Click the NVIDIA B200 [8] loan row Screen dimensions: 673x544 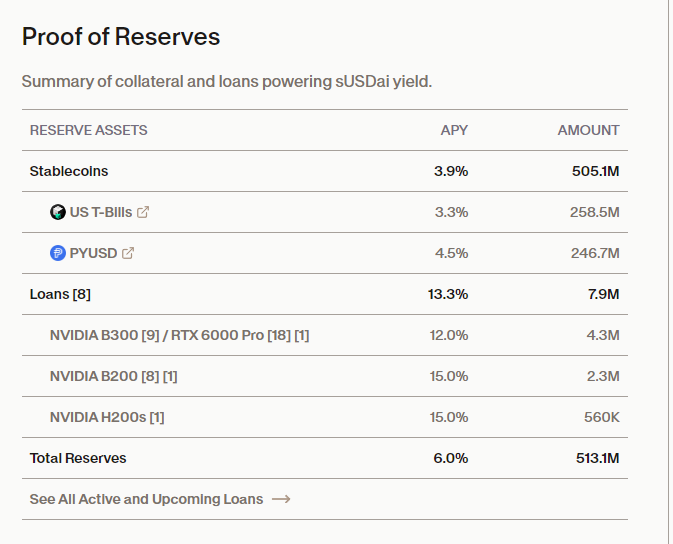113,376
